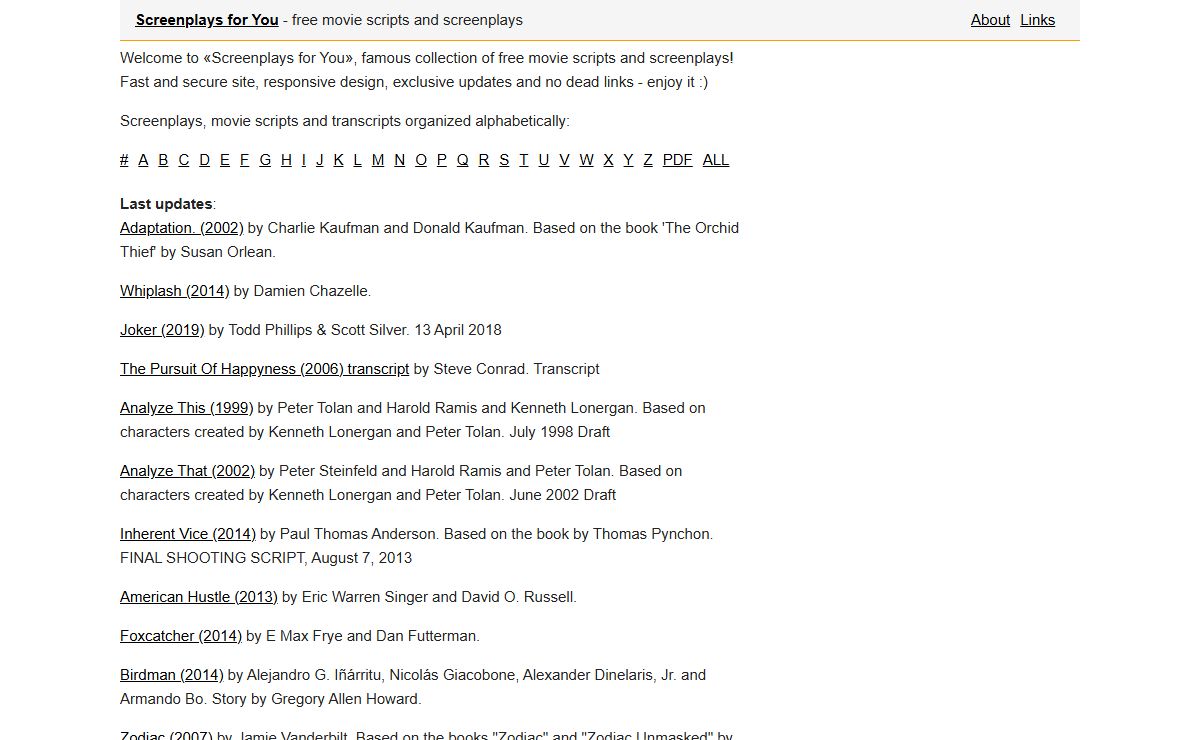Open the PDF scripts list
1200x740 pixels.
[x=677, y=160]
